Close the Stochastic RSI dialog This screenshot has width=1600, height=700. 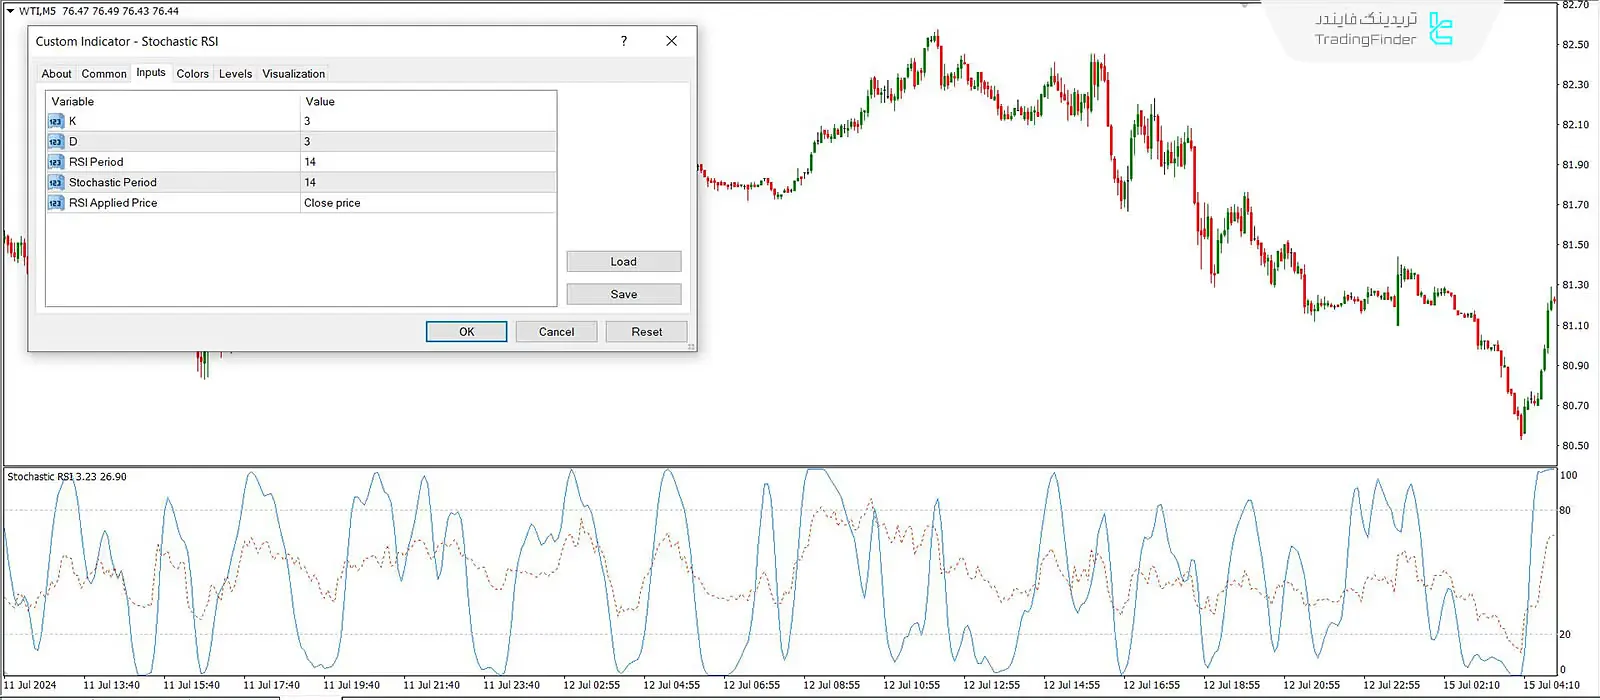tap(671, 41)
